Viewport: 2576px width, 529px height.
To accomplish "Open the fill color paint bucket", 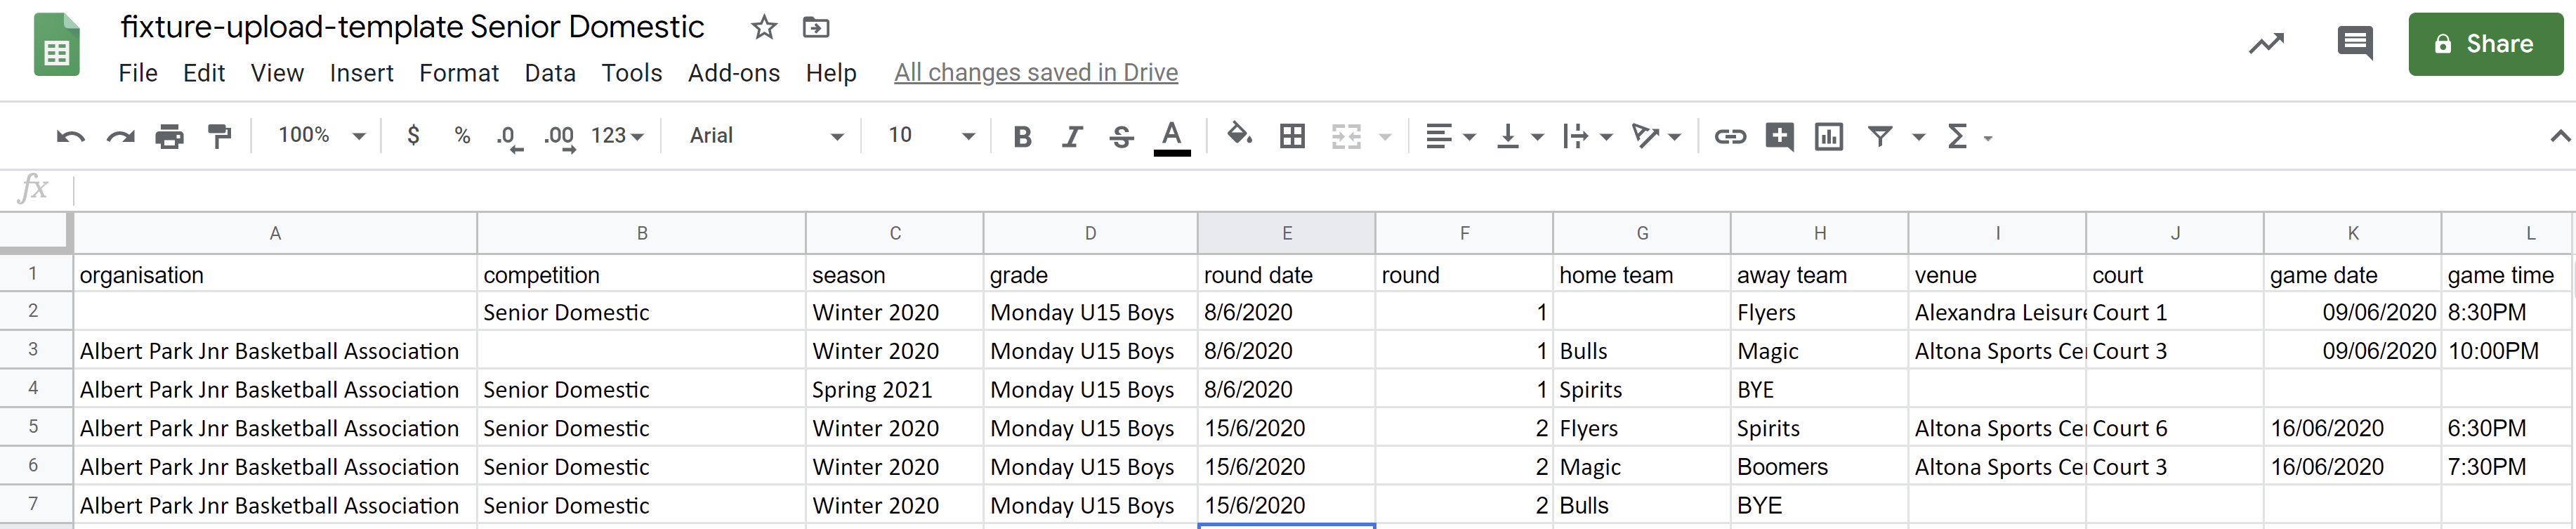I will tap(1239, 135).
